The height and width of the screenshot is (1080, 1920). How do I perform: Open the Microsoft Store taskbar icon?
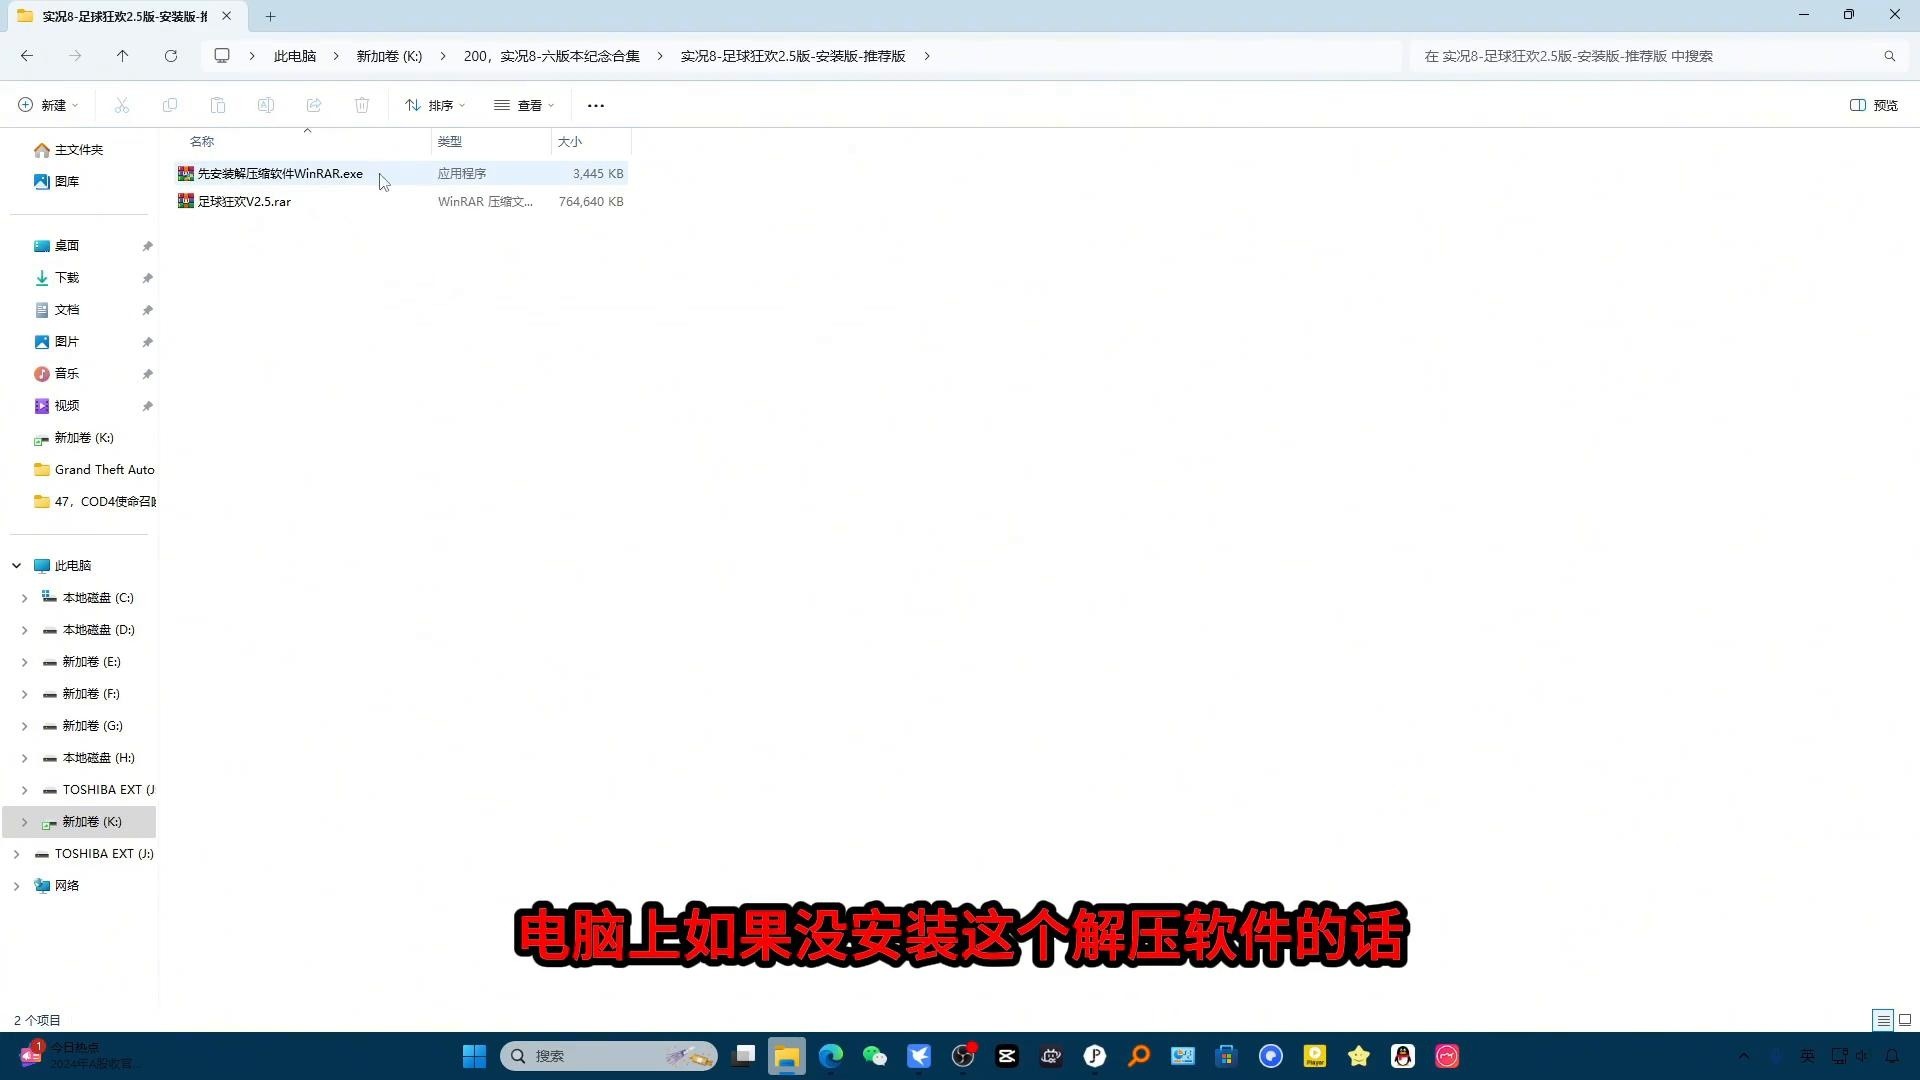coord(1227,1056)
